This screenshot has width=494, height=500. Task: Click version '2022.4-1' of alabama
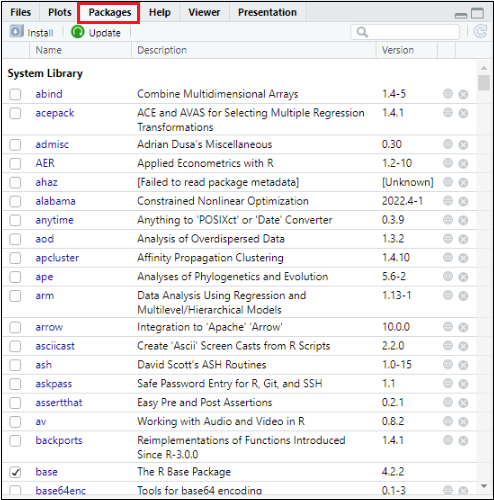402,201
